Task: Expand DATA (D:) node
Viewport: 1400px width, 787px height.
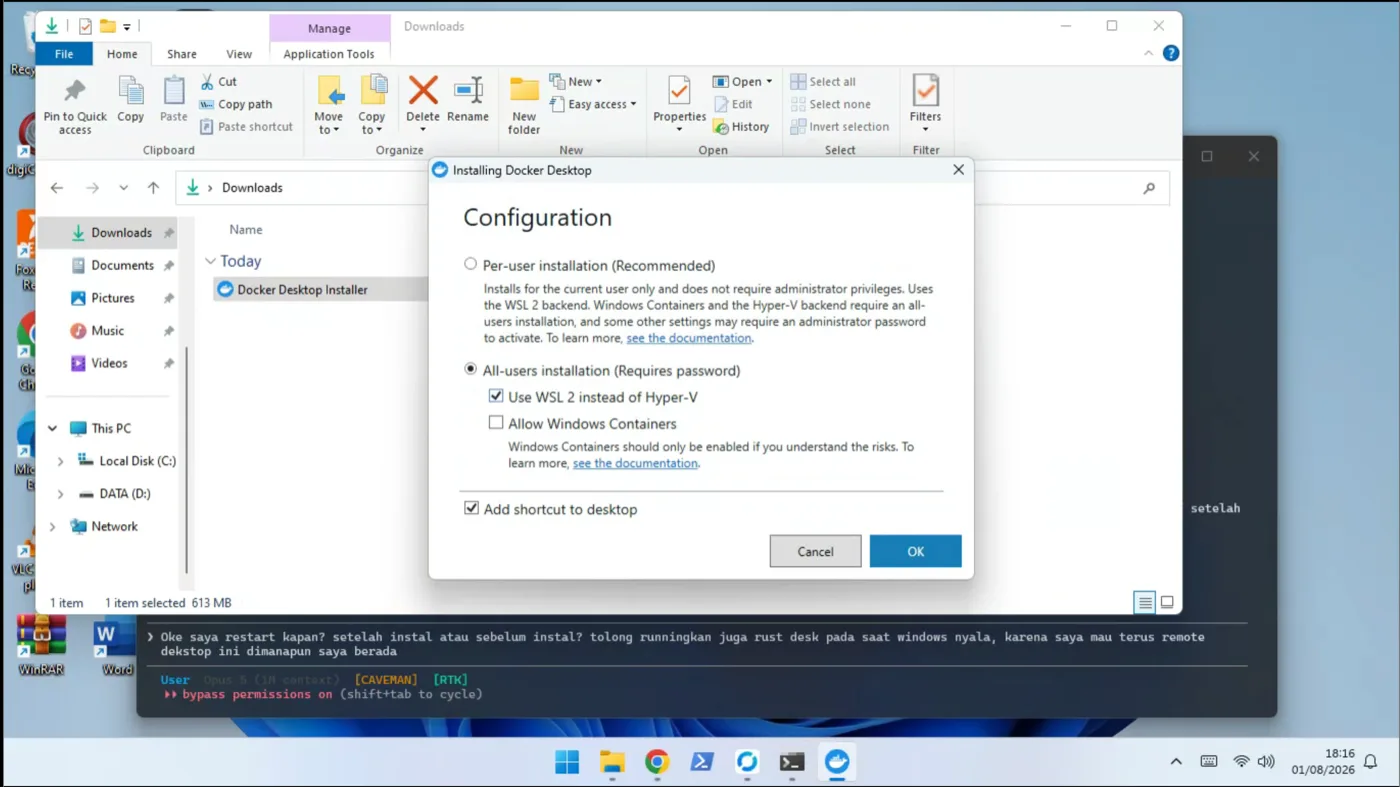Action: 60,494
